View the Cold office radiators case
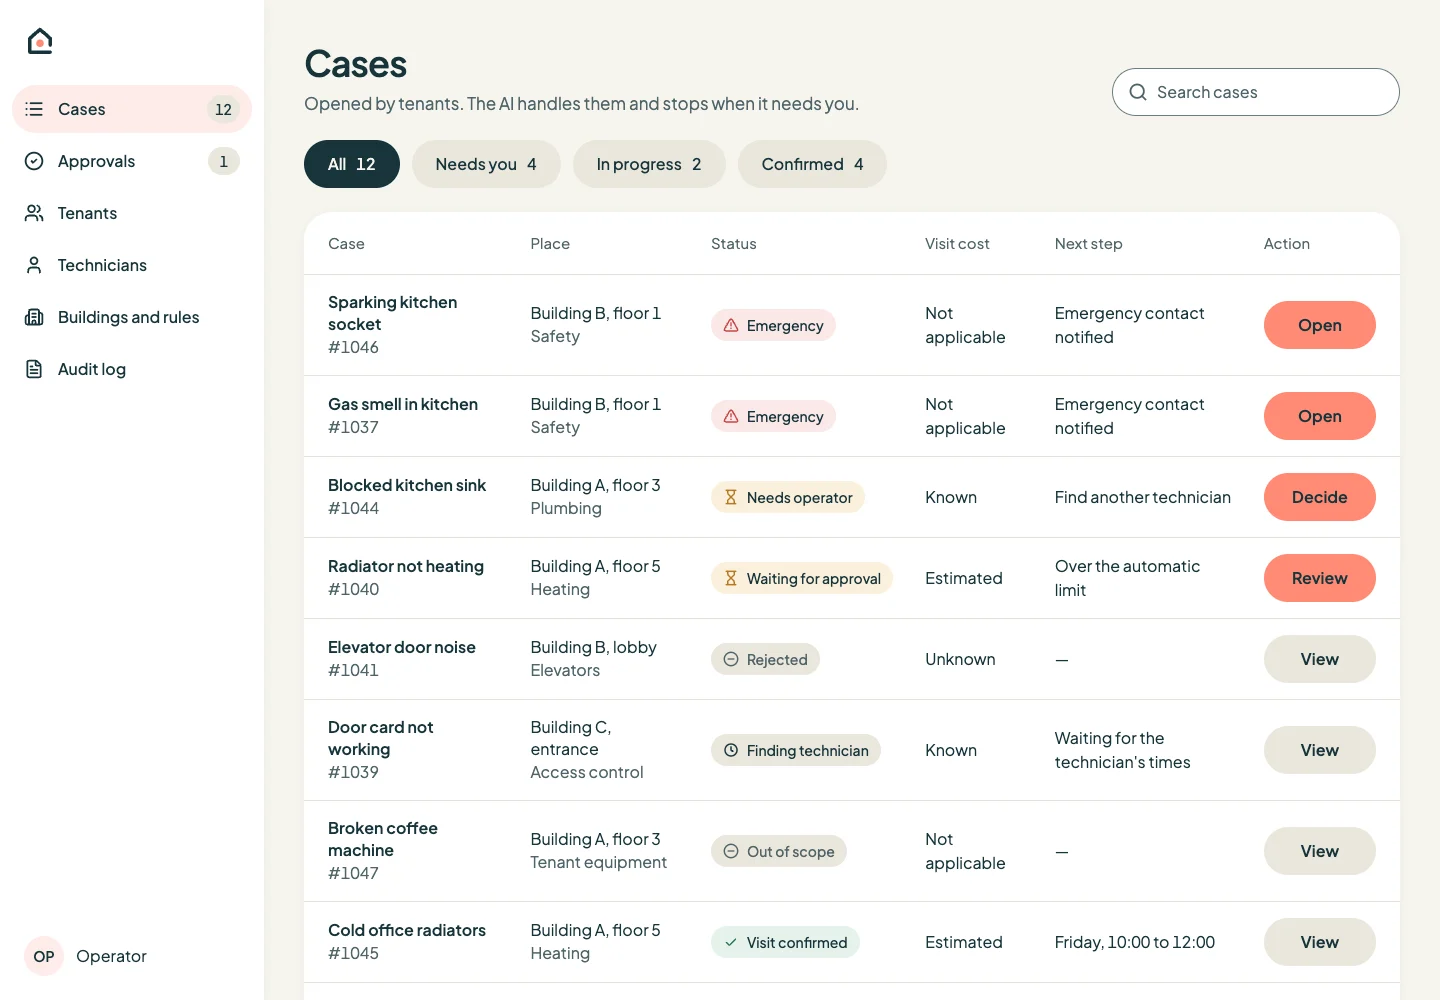Image resolution: width=1440 pixels, height=1000 pixels. click(1320, 942)
